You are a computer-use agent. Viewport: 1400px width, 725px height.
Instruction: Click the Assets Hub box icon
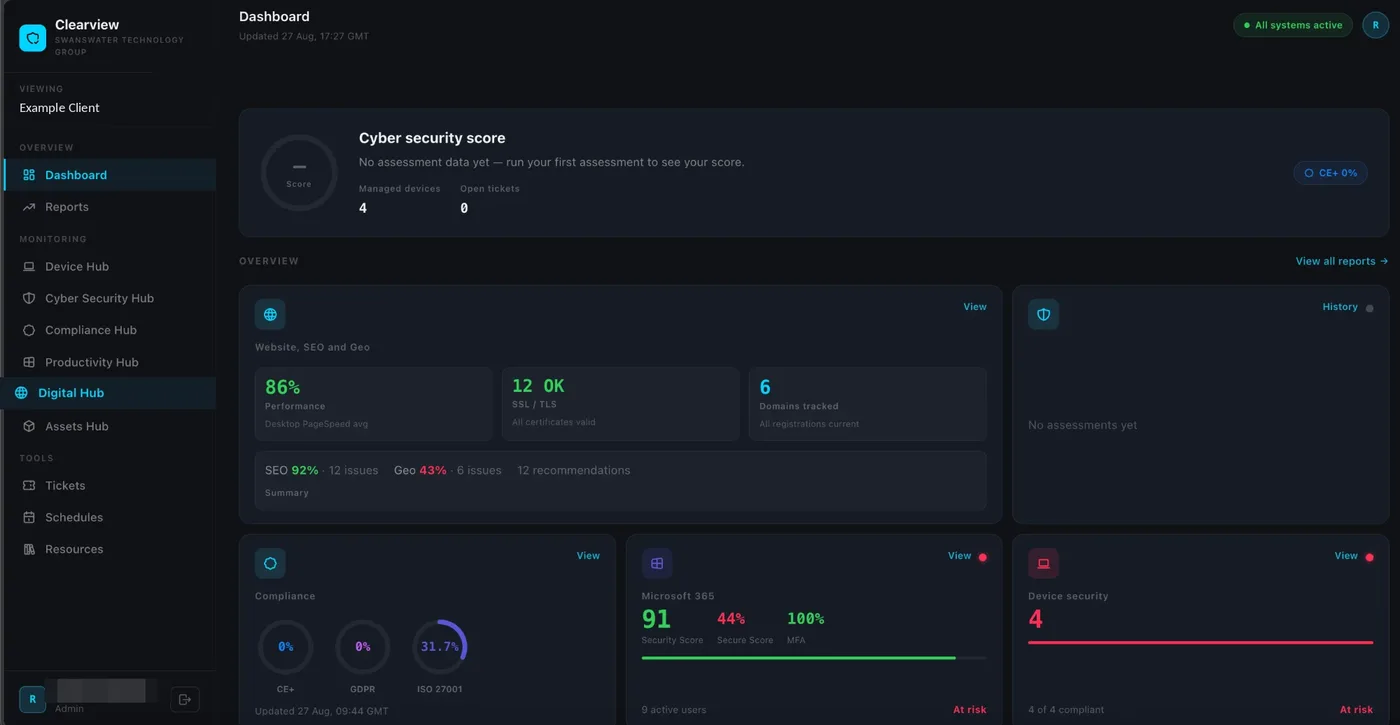[29, 426]
